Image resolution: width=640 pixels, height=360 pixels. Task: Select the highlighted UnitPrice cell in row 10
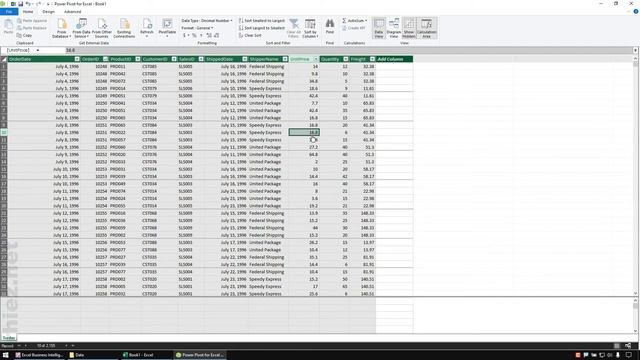coord(304,132)
